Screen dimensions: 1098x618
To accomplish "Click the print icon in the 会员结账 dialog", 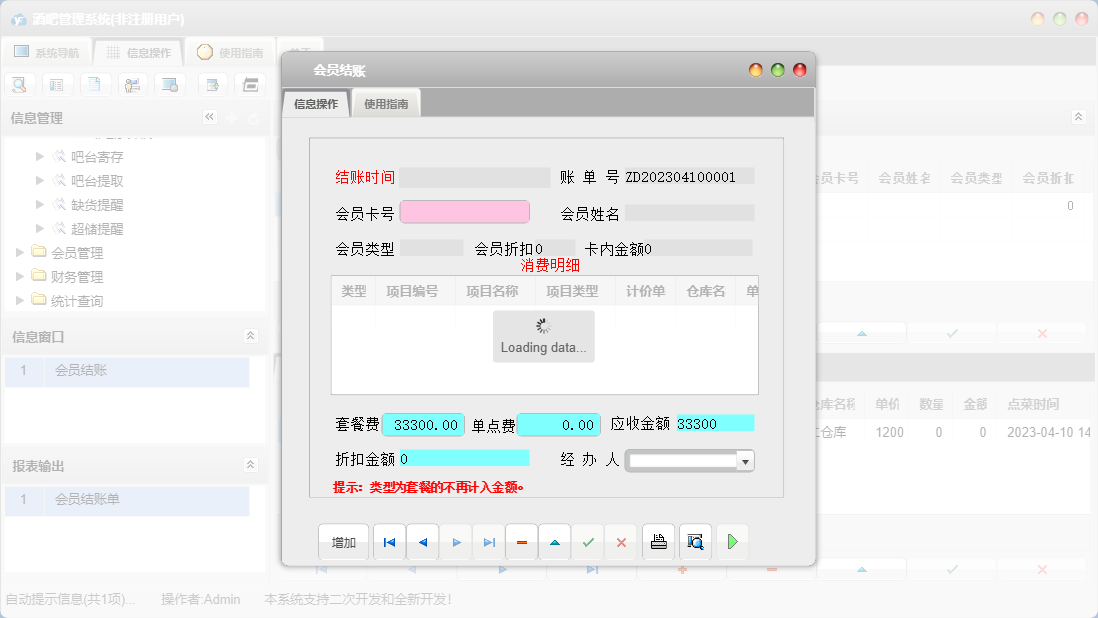I will [x=658, y=541].
